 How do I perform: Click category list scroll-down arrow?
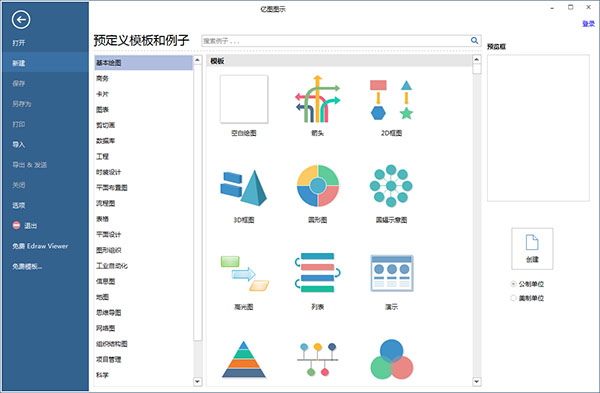coord(197,382)
